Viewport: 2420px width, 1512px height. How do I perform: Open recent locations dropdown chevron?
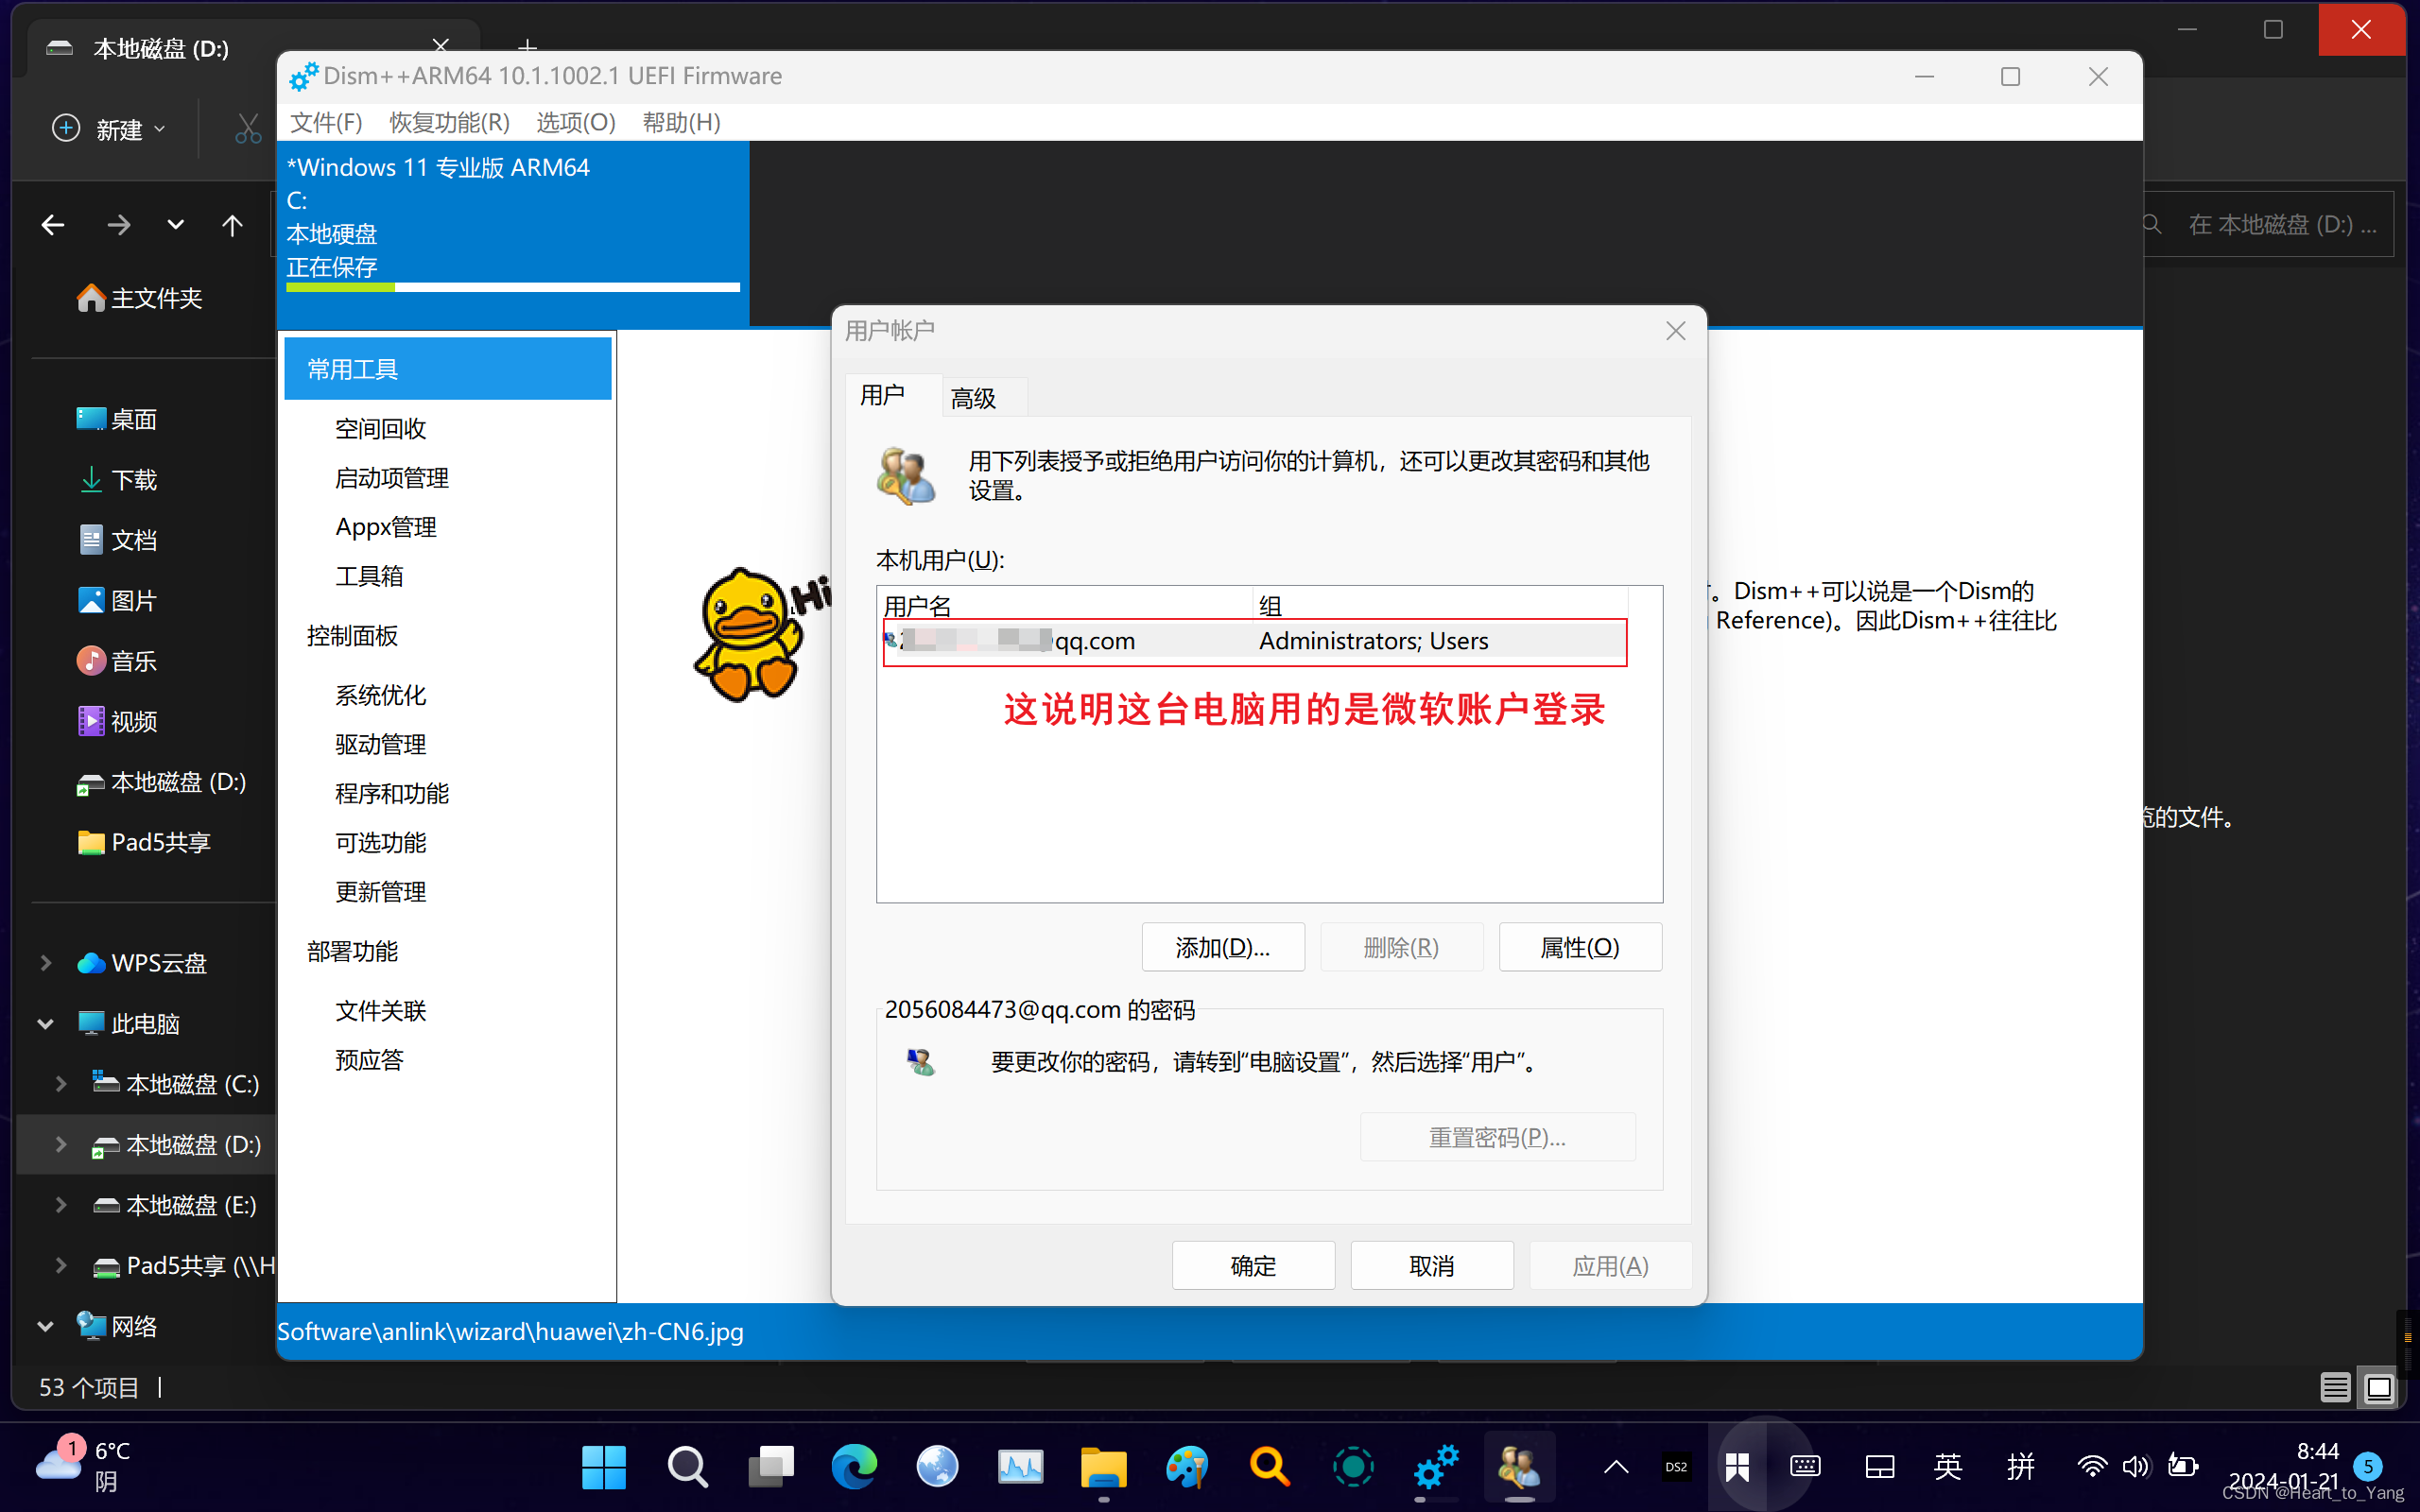pyautogui.click(x=176, y=225)
